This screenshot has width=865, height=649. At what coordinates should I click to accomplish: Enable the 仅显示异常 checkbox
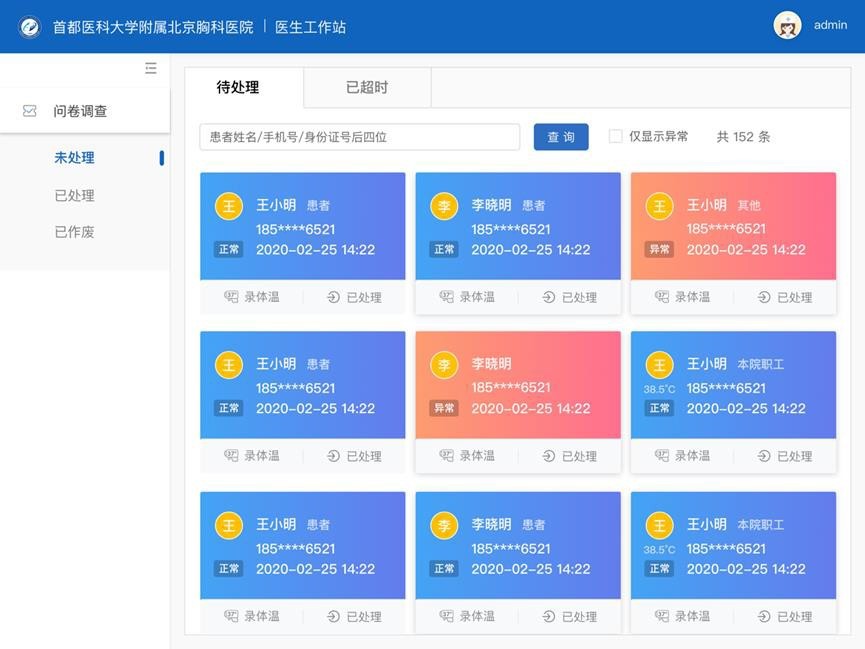(x=616, y=136)
